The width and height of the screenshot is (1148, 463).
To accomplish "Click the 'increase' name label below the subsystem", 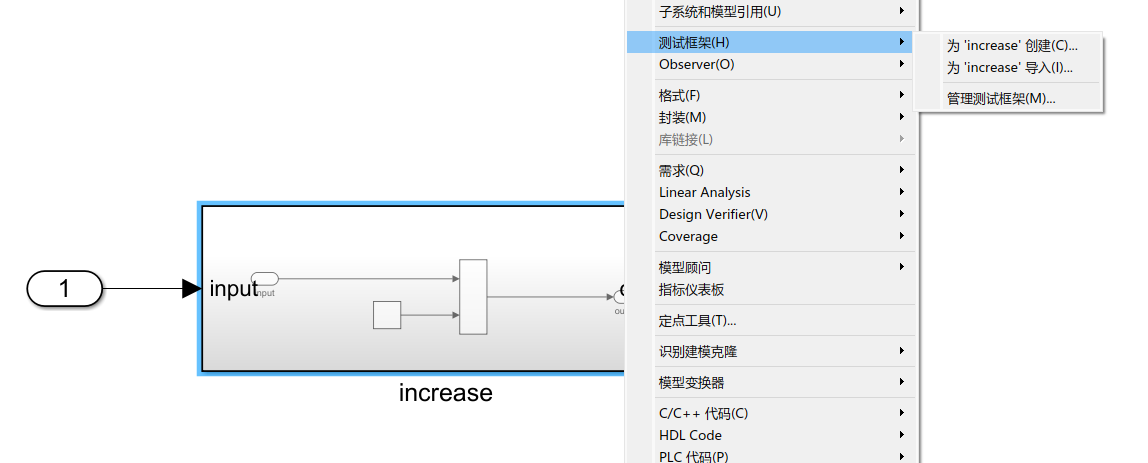I will 445,393.
